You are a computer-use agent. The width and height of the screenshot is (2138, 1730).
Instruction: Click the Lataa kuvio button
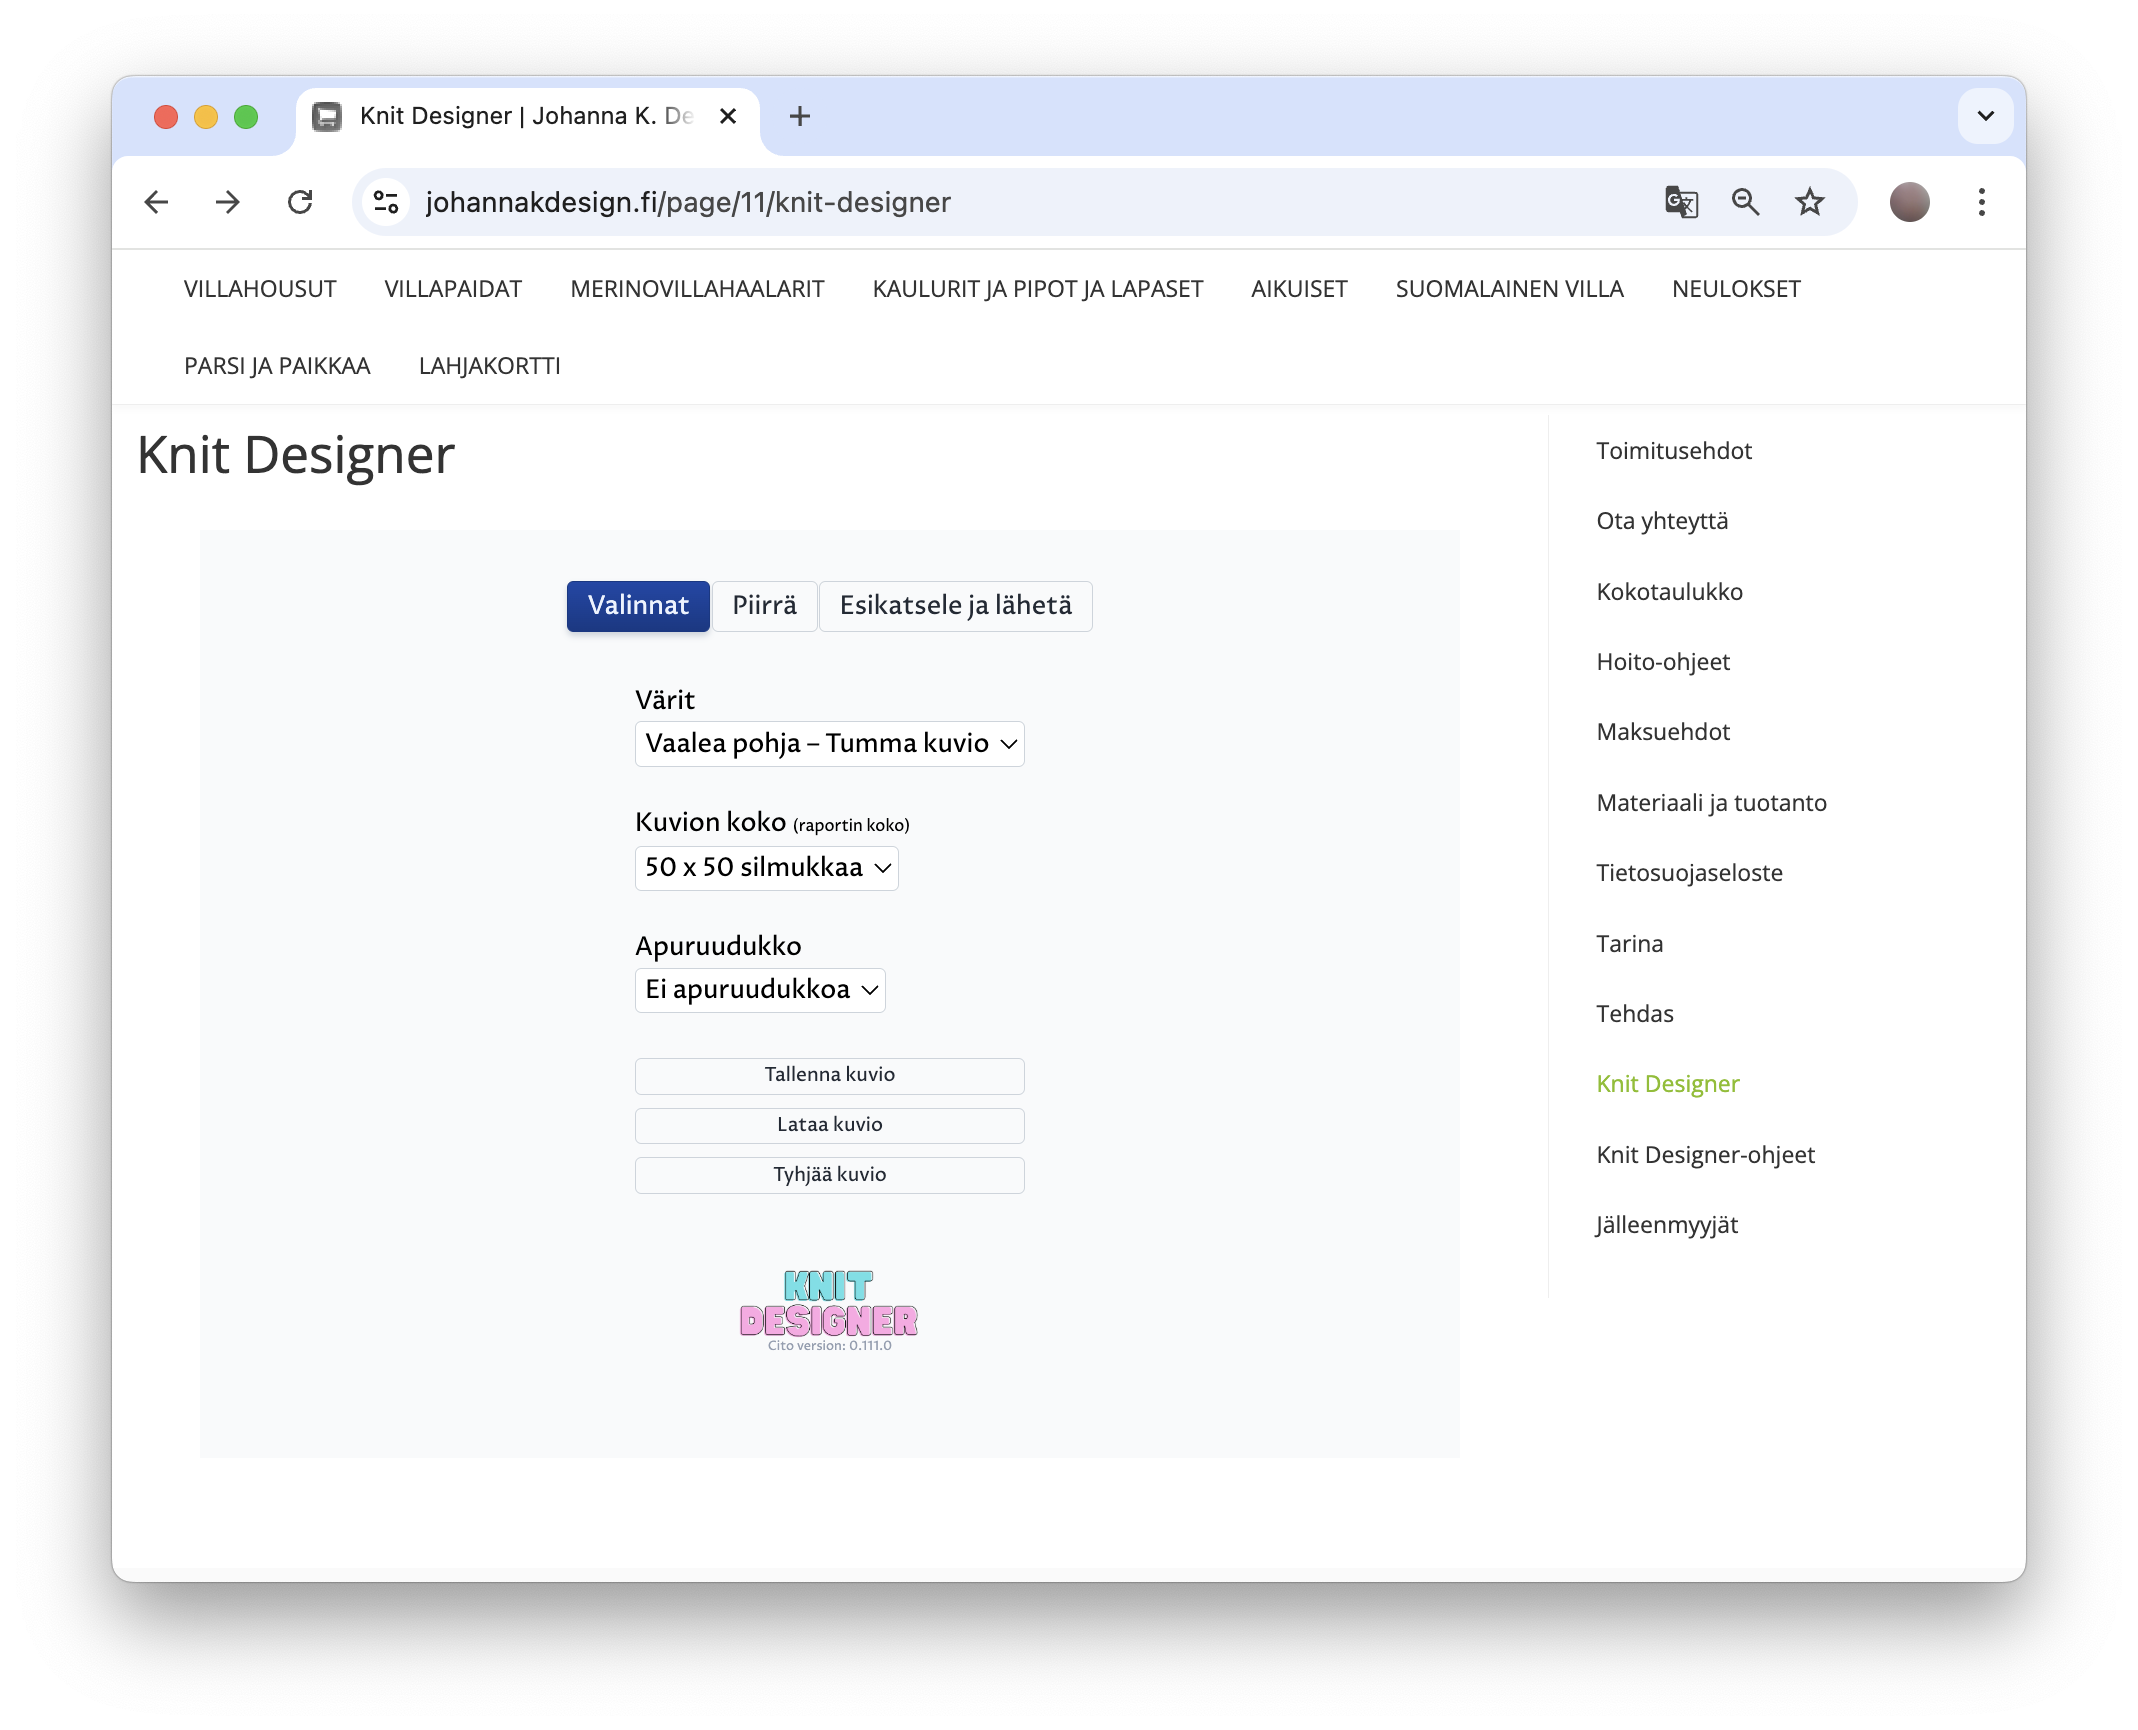[829, 1126]
